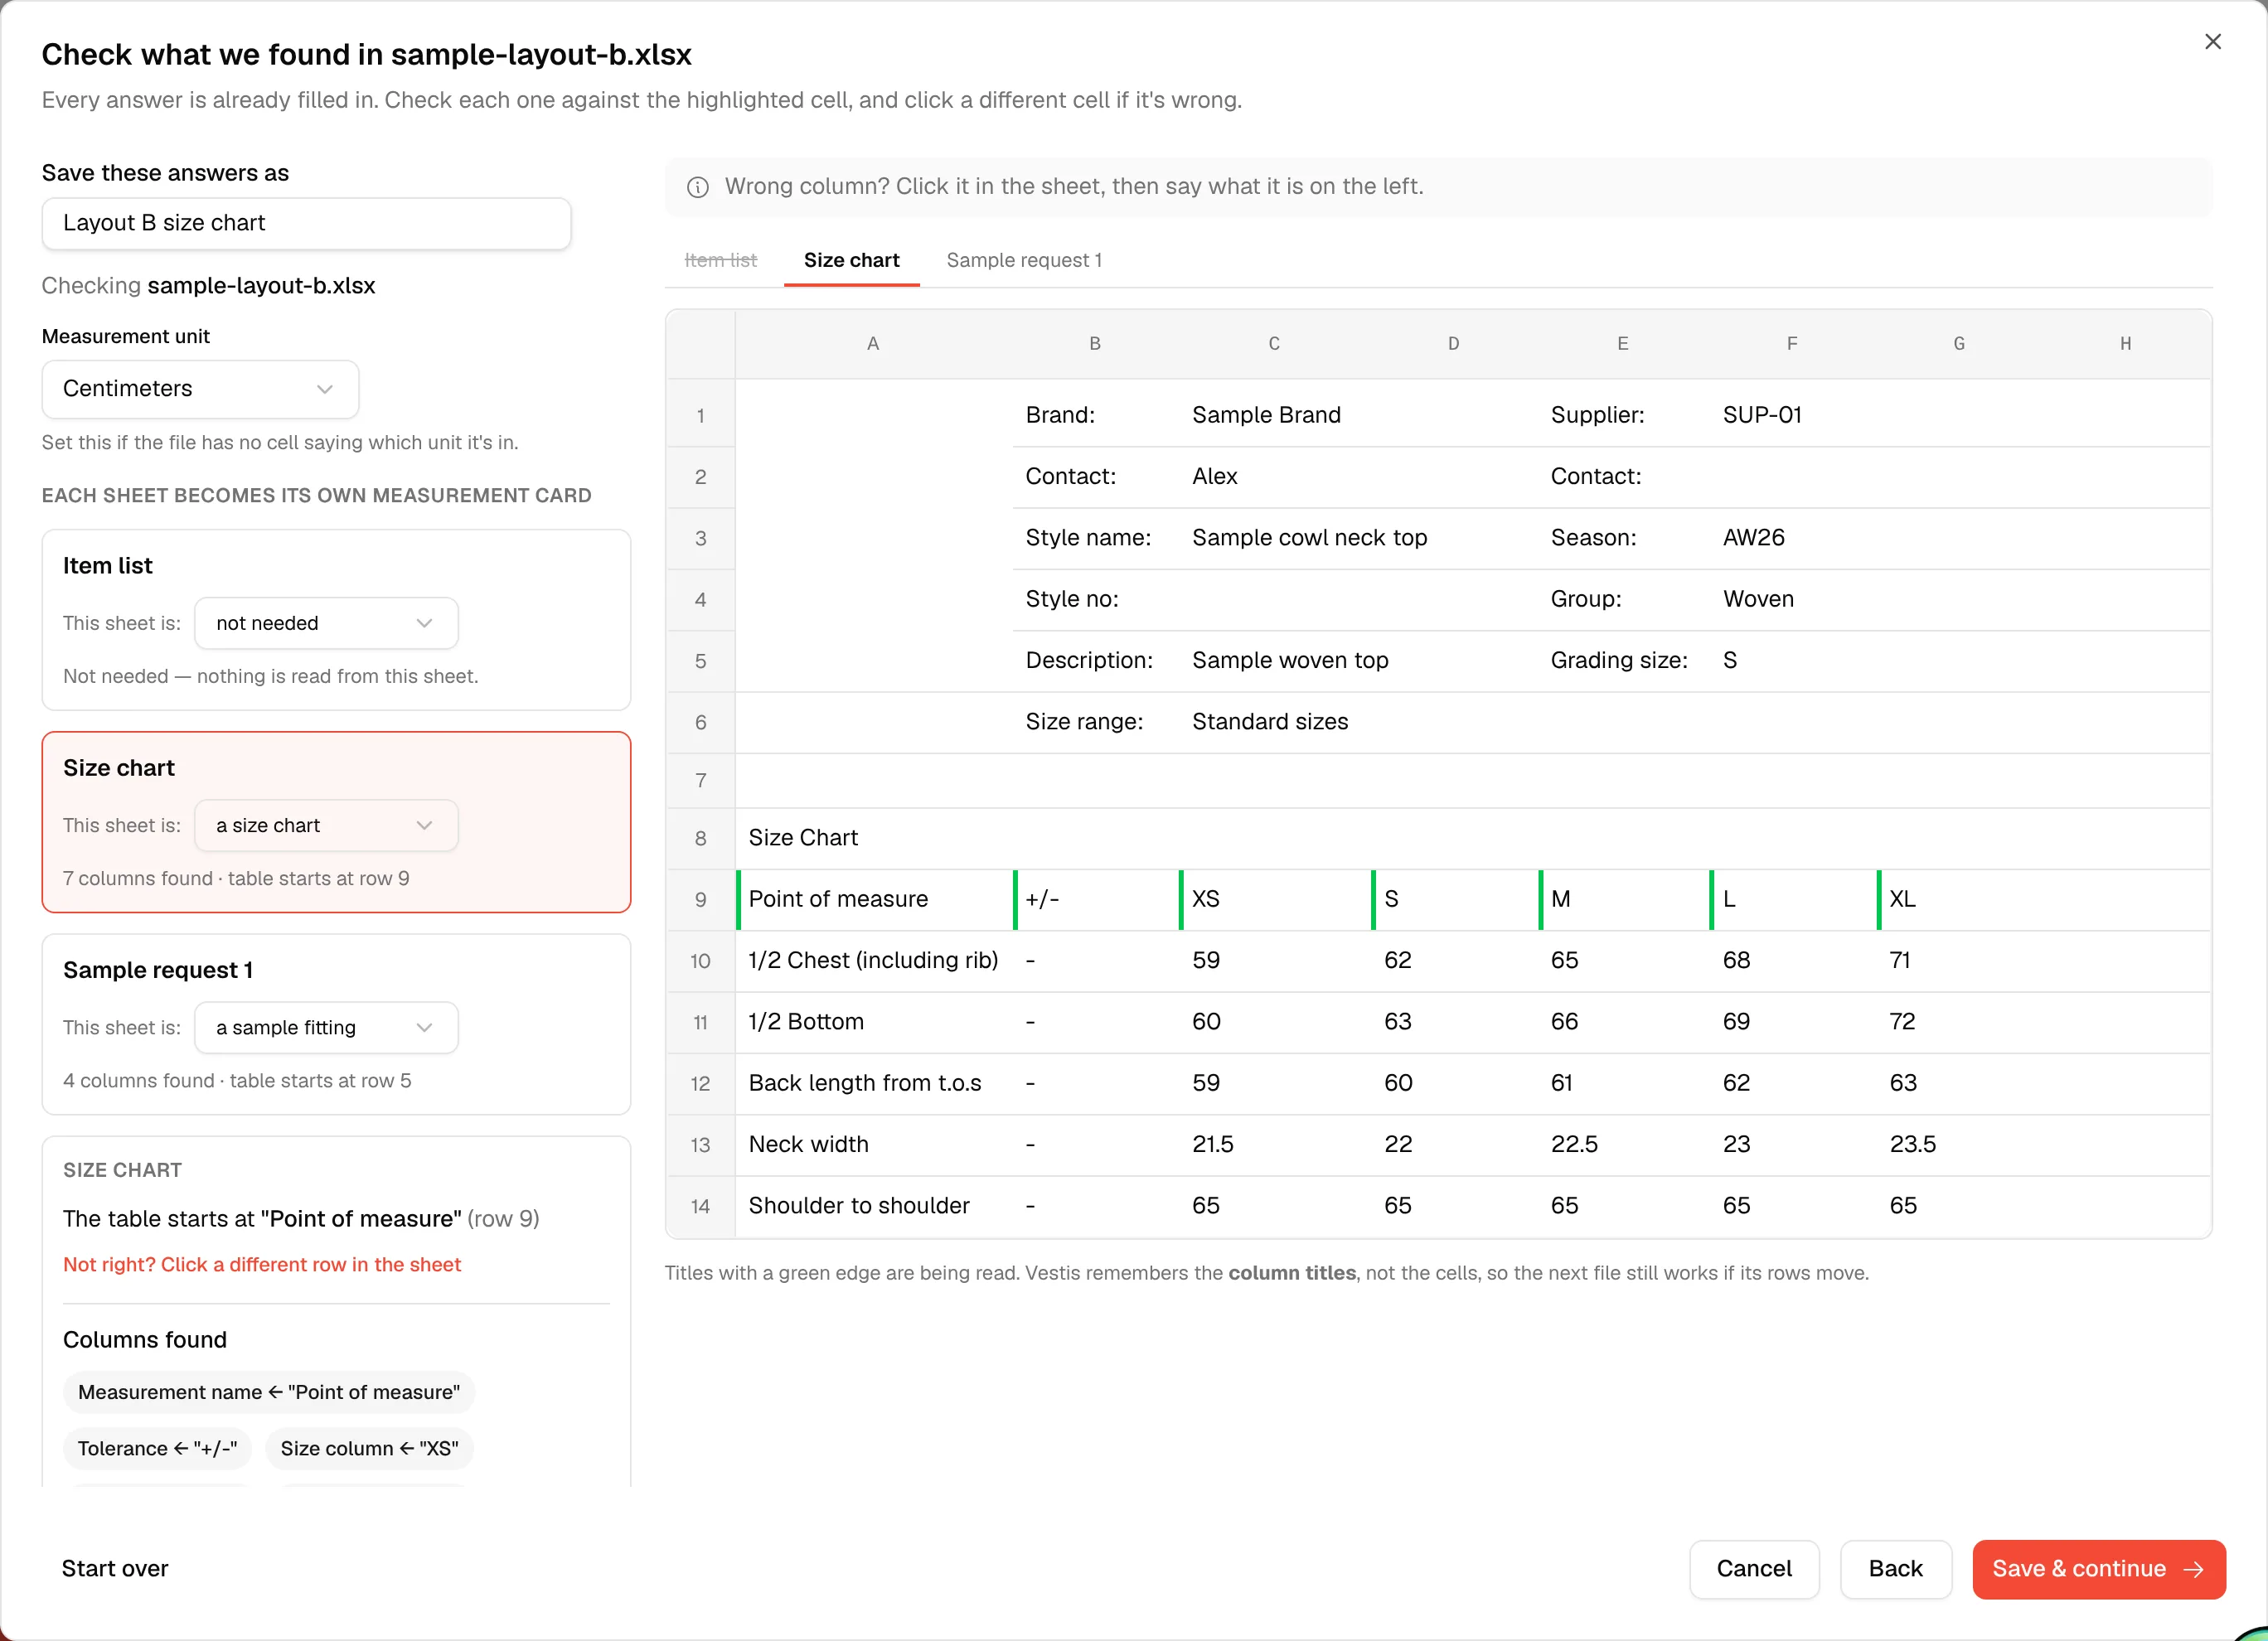2268x1641 pixels.
Task: Switch to the Sample request 1 tab
Action: tap(1024, 260)
